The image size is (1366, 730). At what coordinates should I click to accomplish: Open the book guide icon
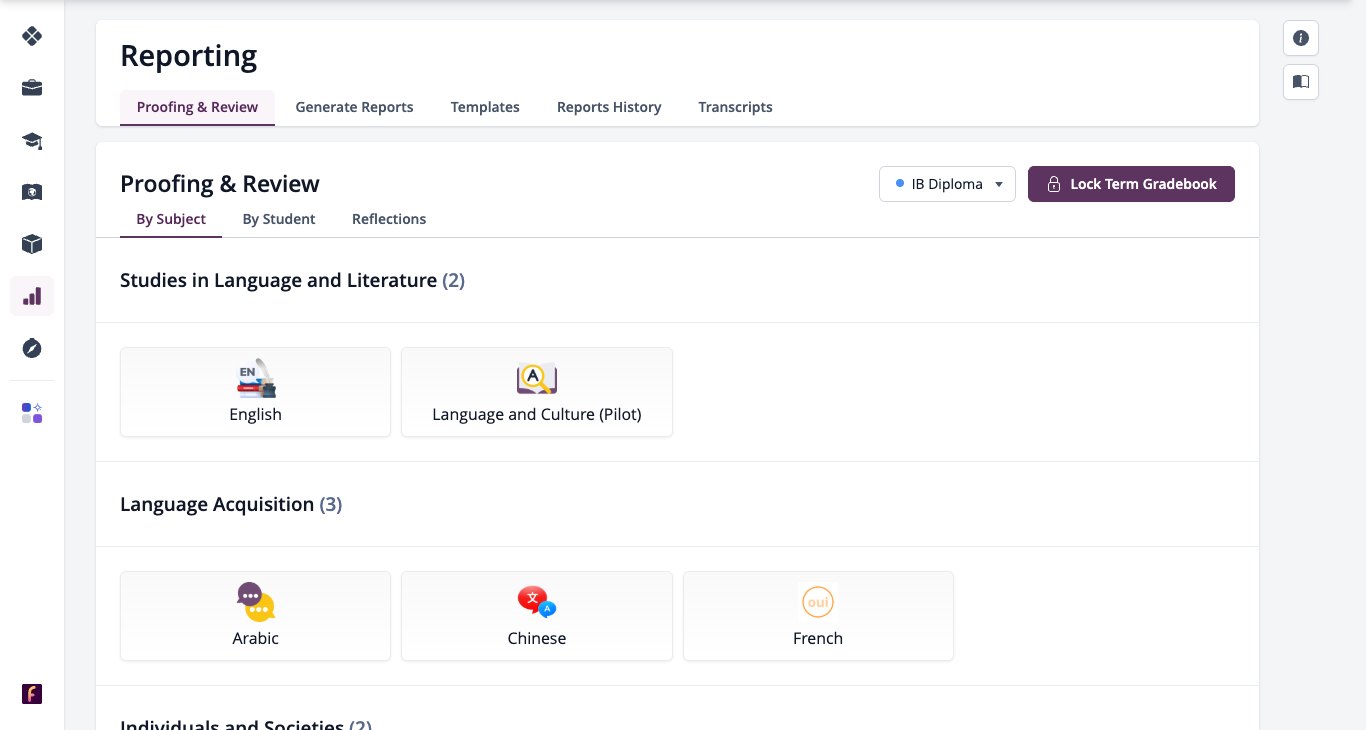coord(1301,82)
